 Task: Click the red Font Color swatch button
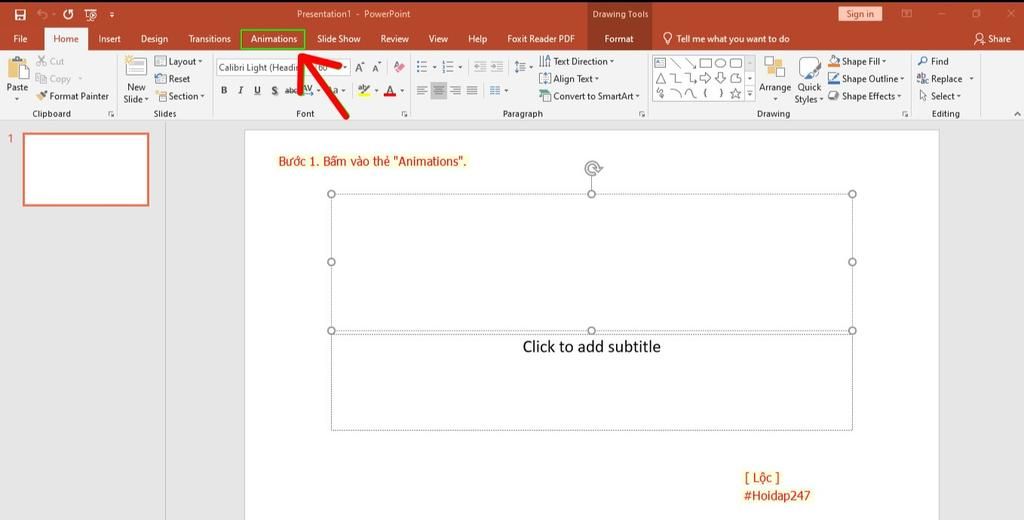pos(390,91)
